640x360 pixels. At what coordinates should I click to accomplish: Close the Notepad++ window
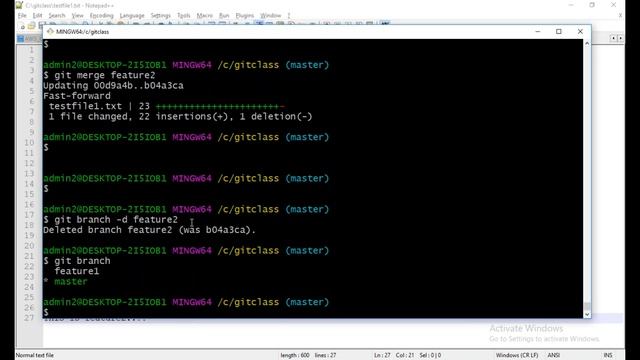pyautogui.click(x=613, y=5)
